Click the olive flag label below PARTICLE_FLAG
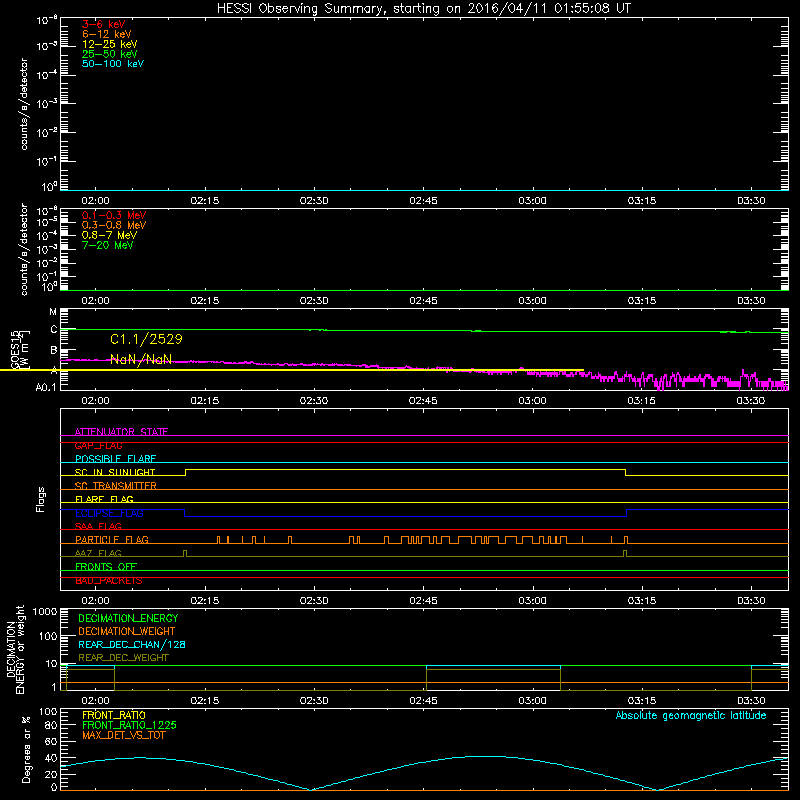Image resolution: width=800 pixels, height=800 pixels. click(98, 553)
